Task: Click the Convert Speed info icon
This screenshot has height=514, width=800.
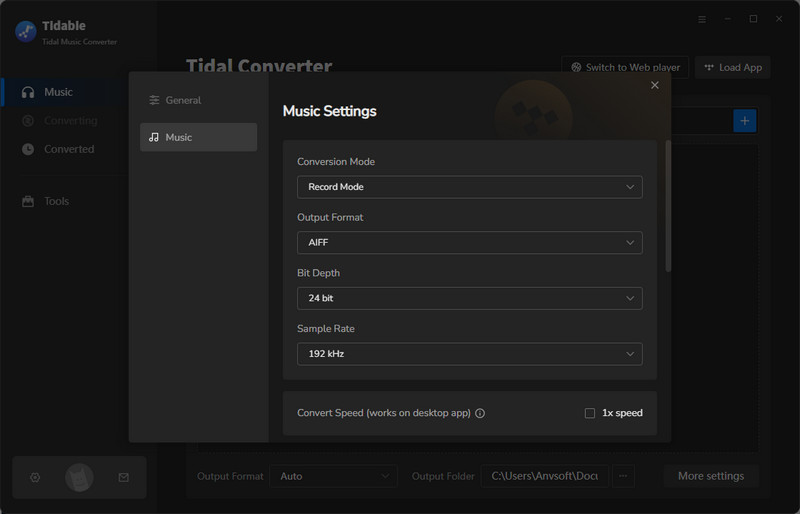Action: (480, 413)
